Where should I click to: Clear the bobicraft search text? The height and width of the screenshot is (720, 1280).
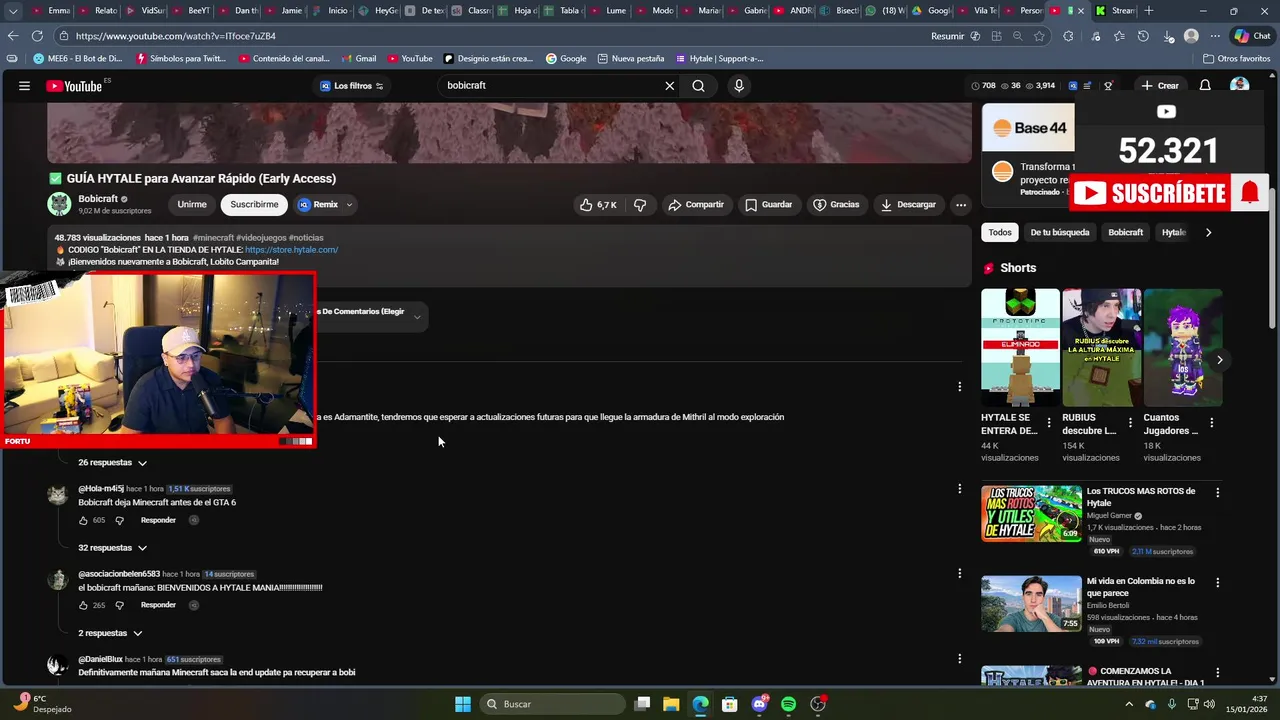pyautogui.click(x=670, y=86)
